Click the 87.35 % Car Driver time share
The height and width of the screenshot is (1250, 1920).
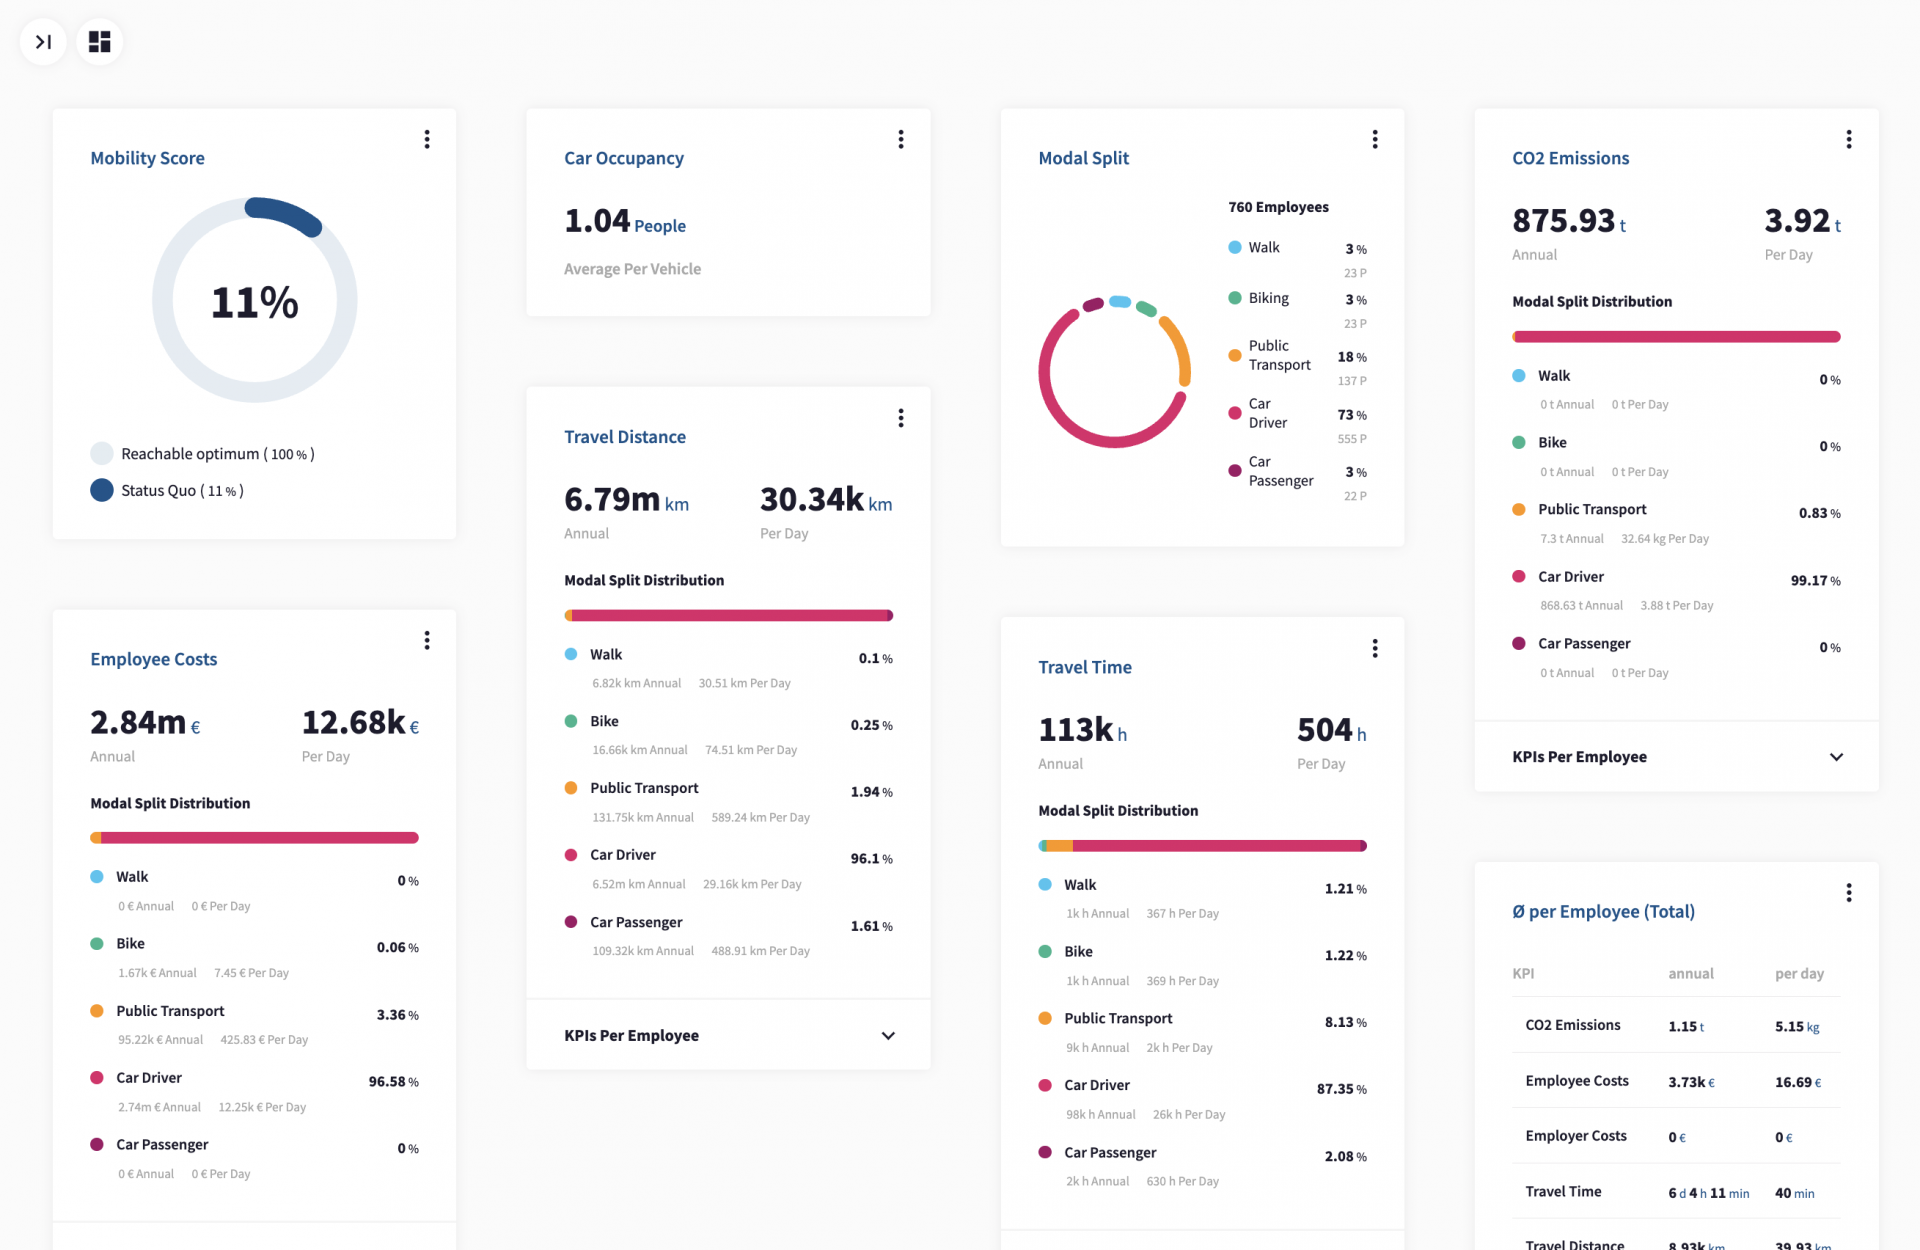click(x=1341, y=1089)
